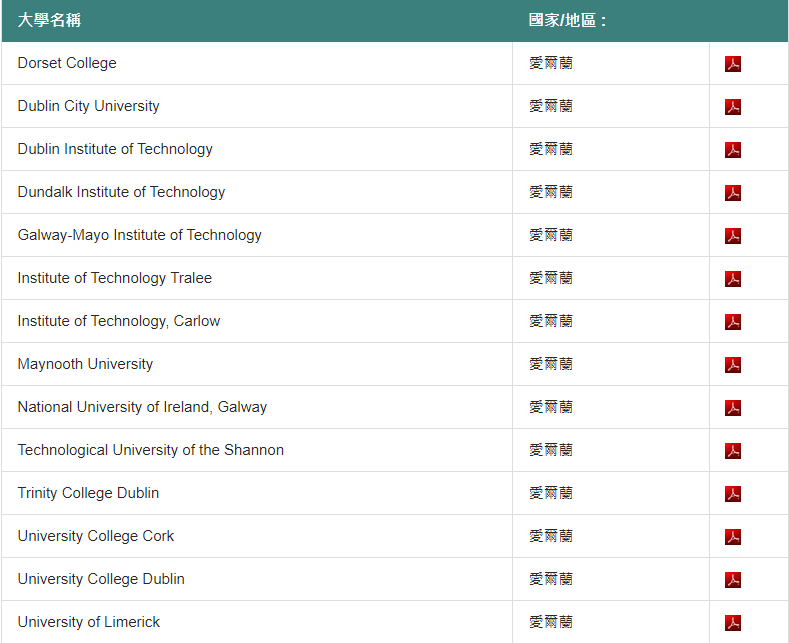Open PDF for Technological University of the Shannon
Image resolution: width=789 pixels, height=643 pixels.
click(733, 451)
